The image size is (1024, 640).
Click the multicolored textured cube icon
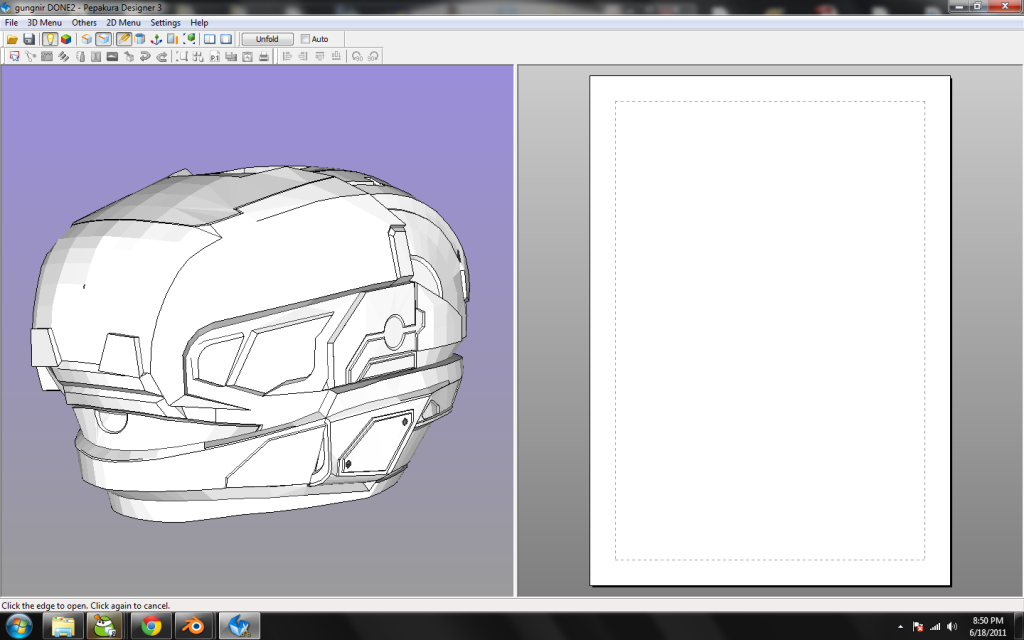[x=66, y=39]
